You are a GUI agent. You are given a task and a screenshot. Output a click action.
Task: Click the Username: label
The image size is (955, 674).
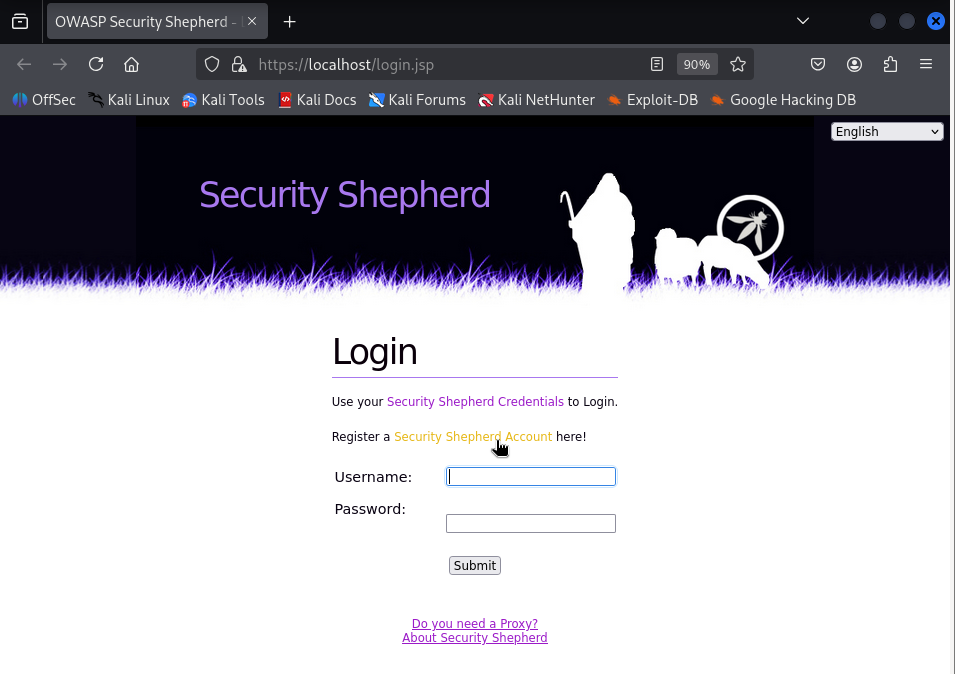click(373, 477)
